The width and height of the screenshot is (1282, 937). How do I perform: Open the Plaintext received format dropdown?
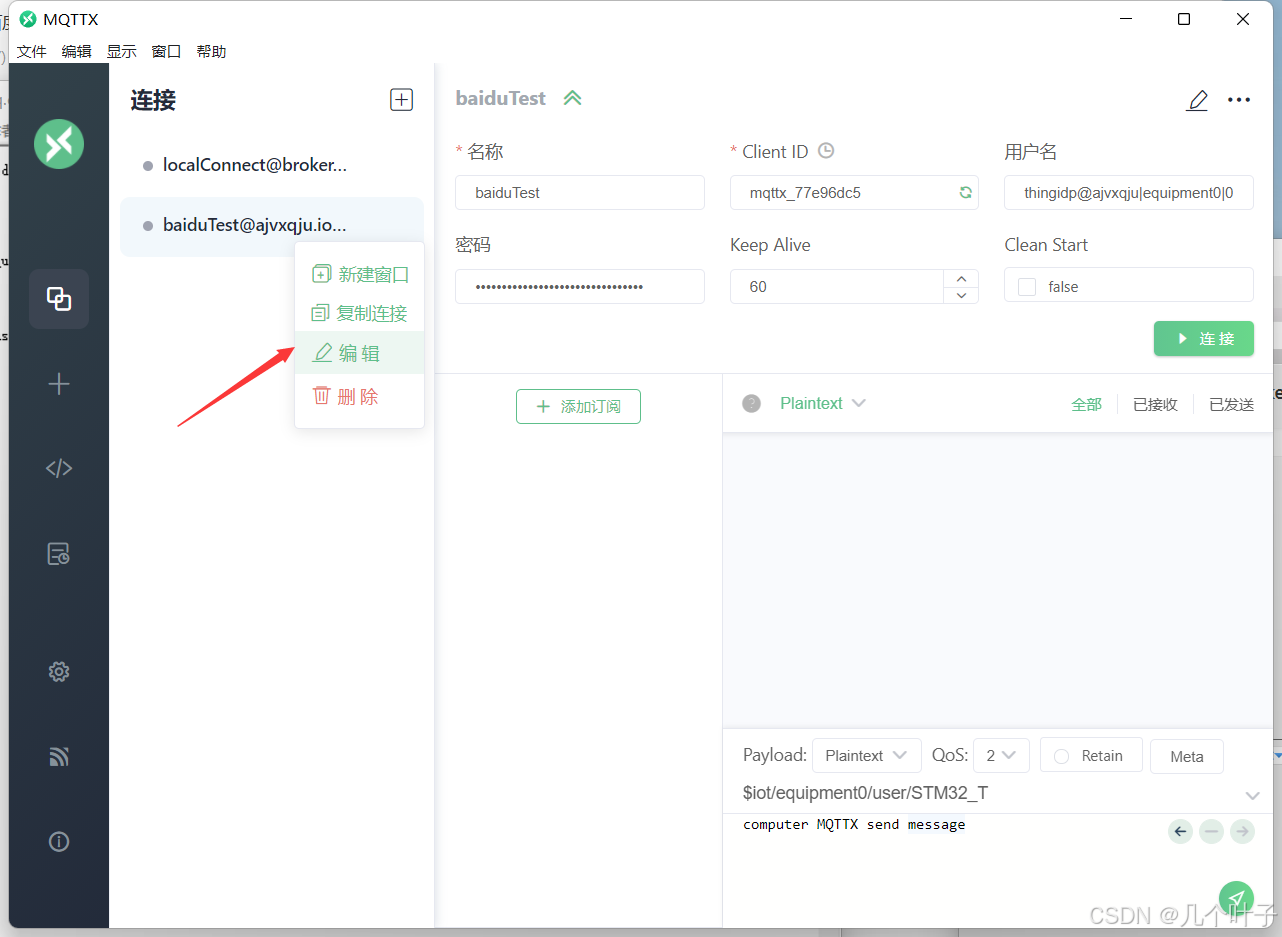click(x=822, y=403)
